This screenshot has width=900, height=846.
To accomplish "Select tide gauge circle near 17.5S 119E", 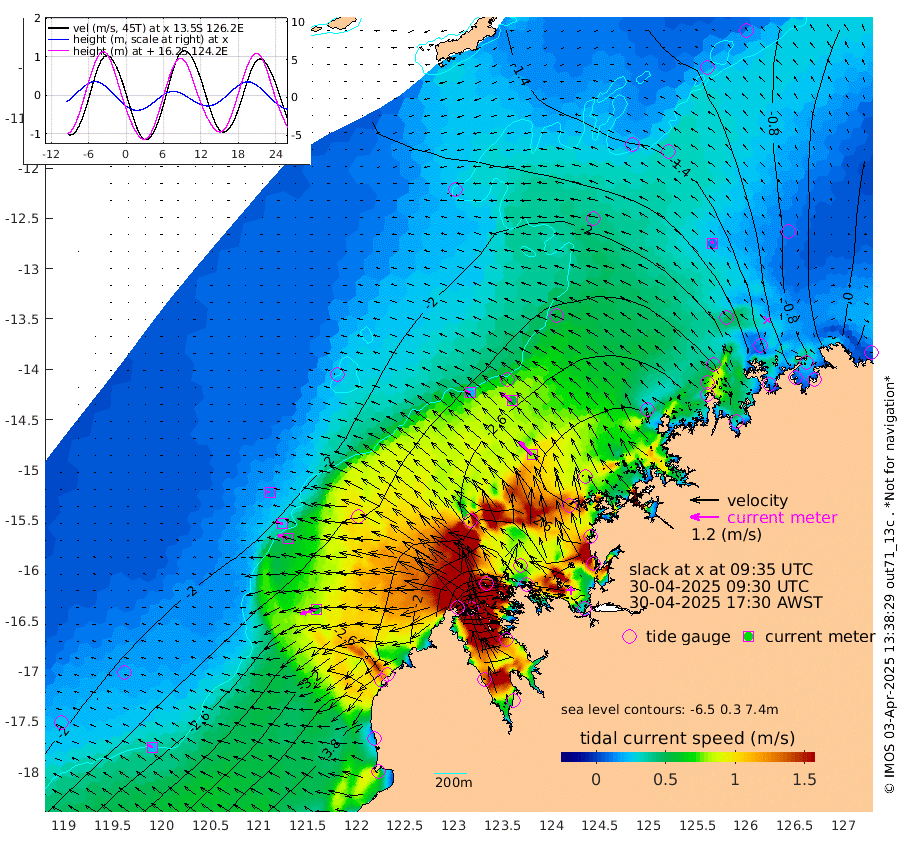I will 61,722.
